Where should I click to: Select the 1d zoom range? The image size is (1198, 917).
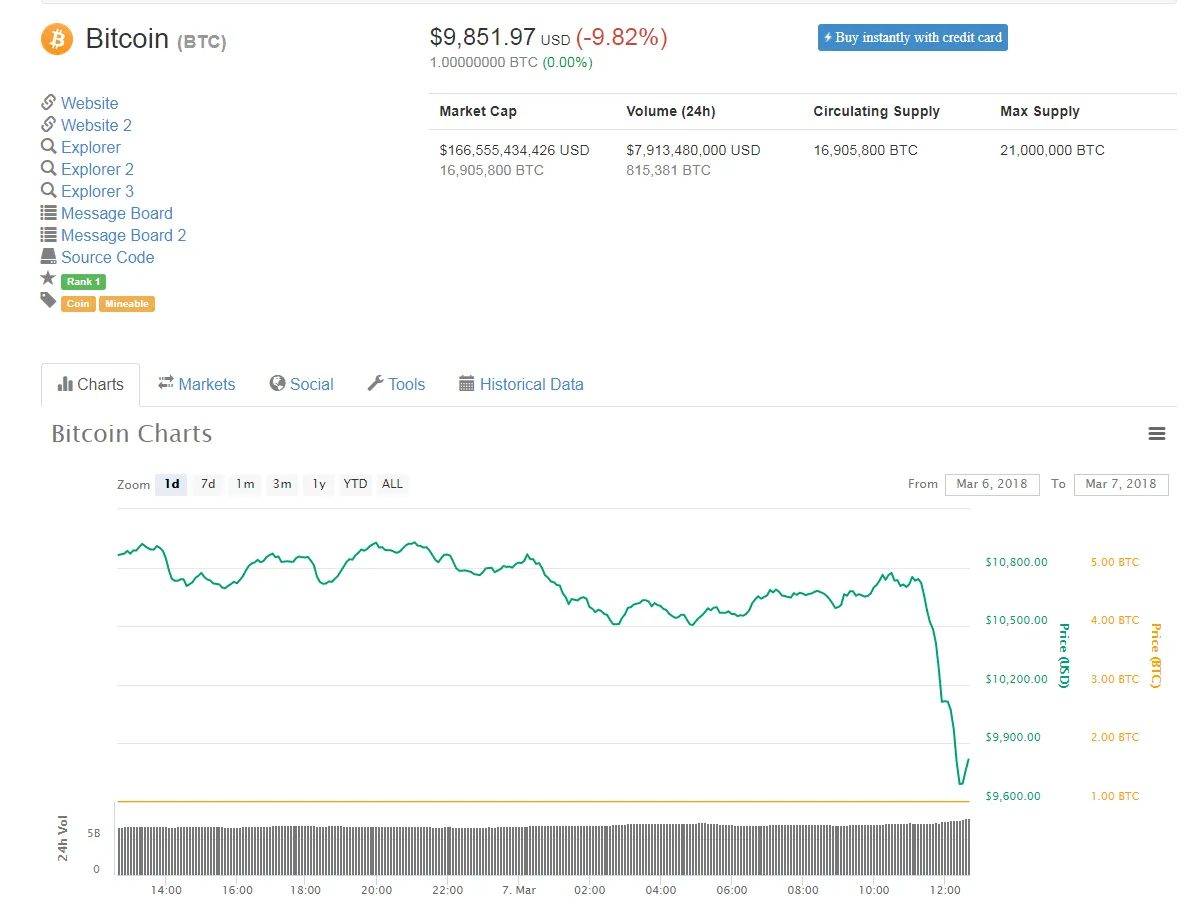click(x=171, y=484)
